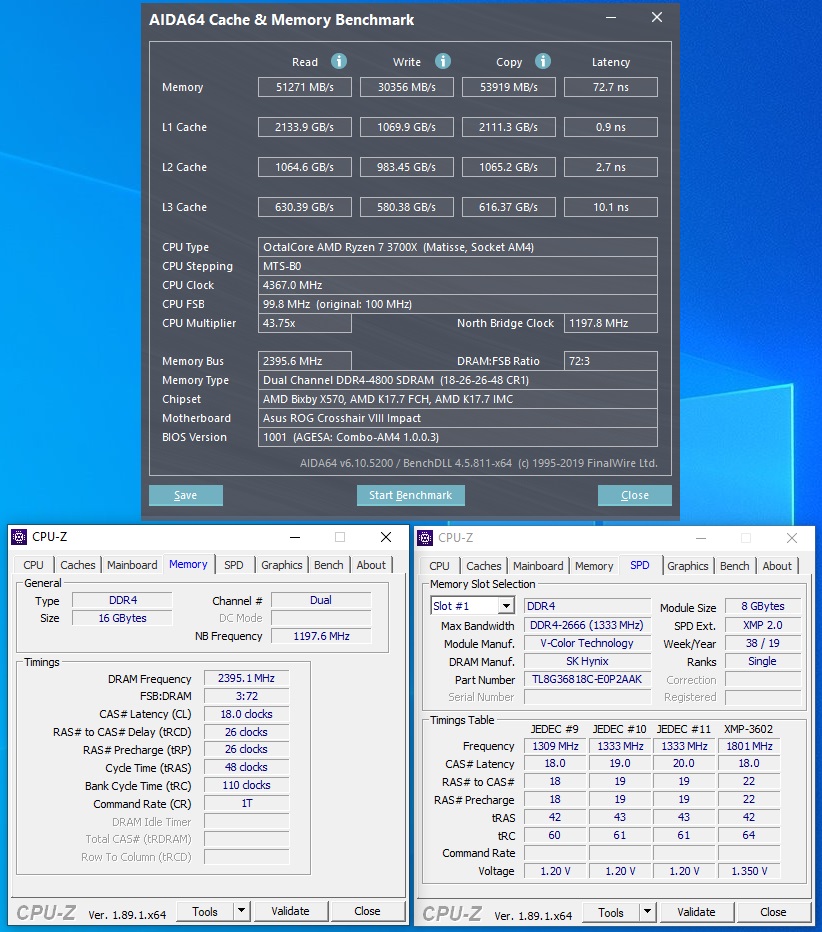Click Start Benchmark in AIDA64
Image resolution: width=822 pixels, height=932 pixels.
(x=410, y=495)
